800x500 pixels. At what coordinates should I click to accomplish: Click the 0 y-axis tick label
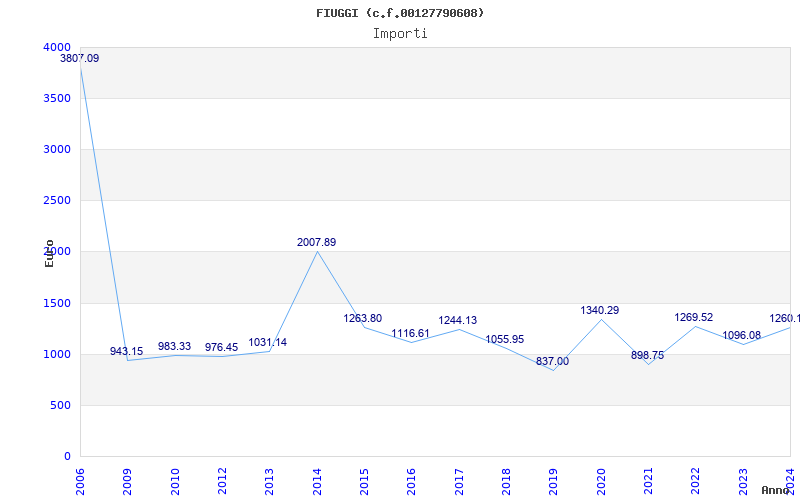pyautogui.click(x=67, y=456)
